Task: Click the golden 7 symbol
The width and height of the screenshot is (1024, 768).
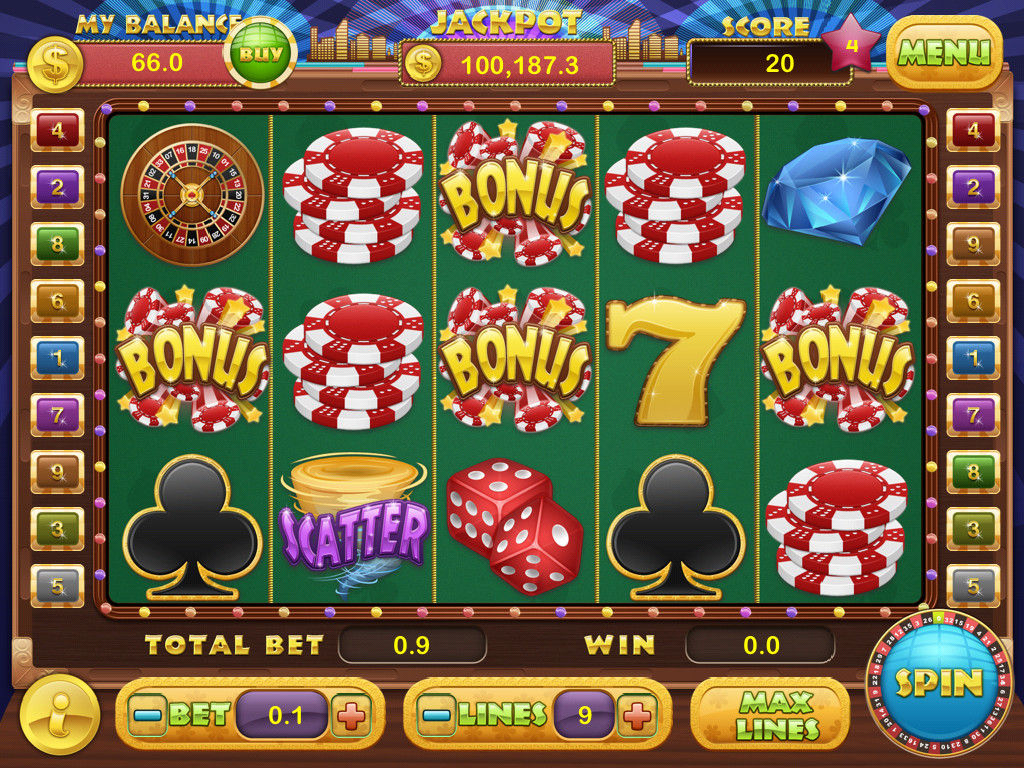Action: click(x=676, y=360)
